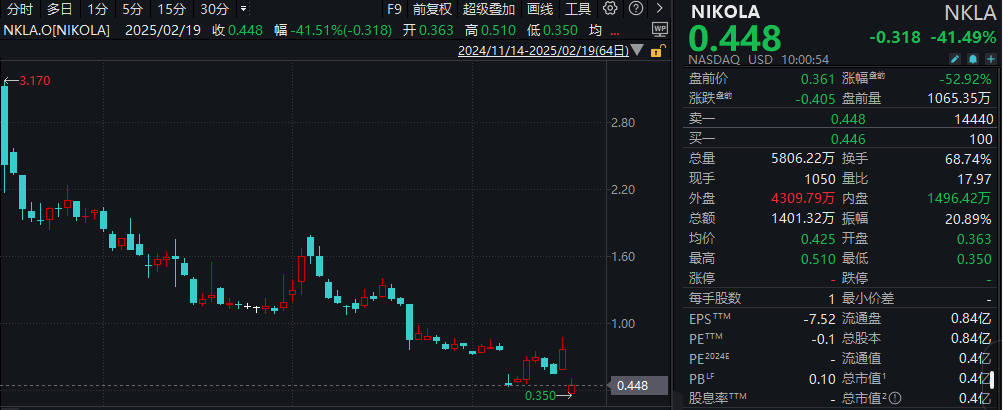The height and width of the screenshot is (410, 1003).
Task: Switch to 分时 intraday view
Action: point(19,10)
